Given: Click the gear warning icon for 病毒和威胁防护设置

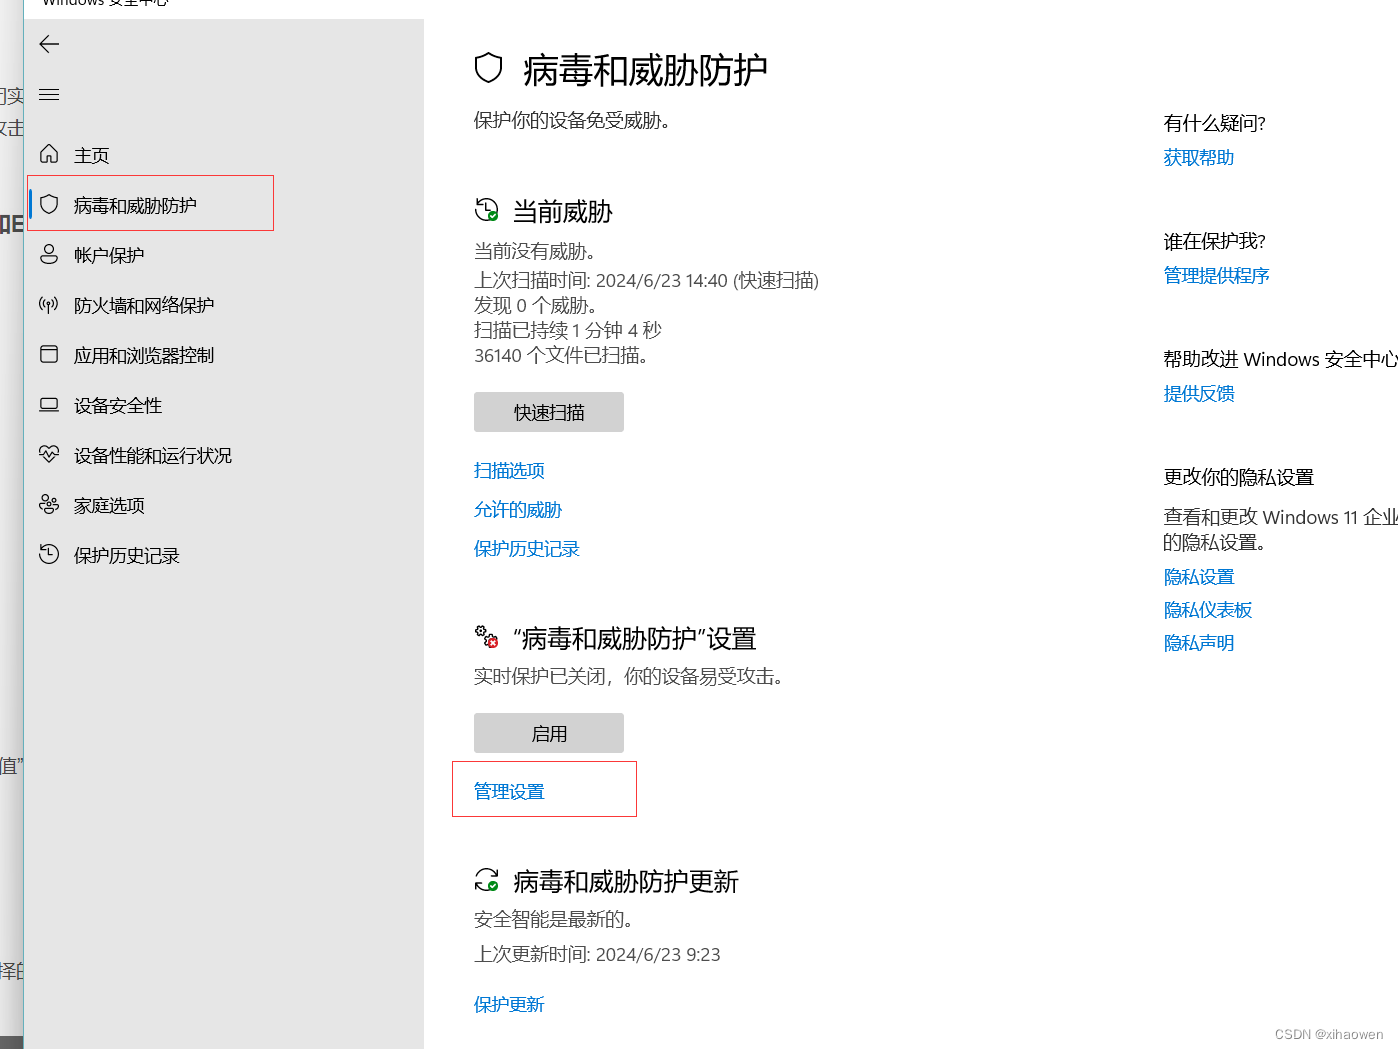Looking at the screenshot, I should tap(487, 636).
